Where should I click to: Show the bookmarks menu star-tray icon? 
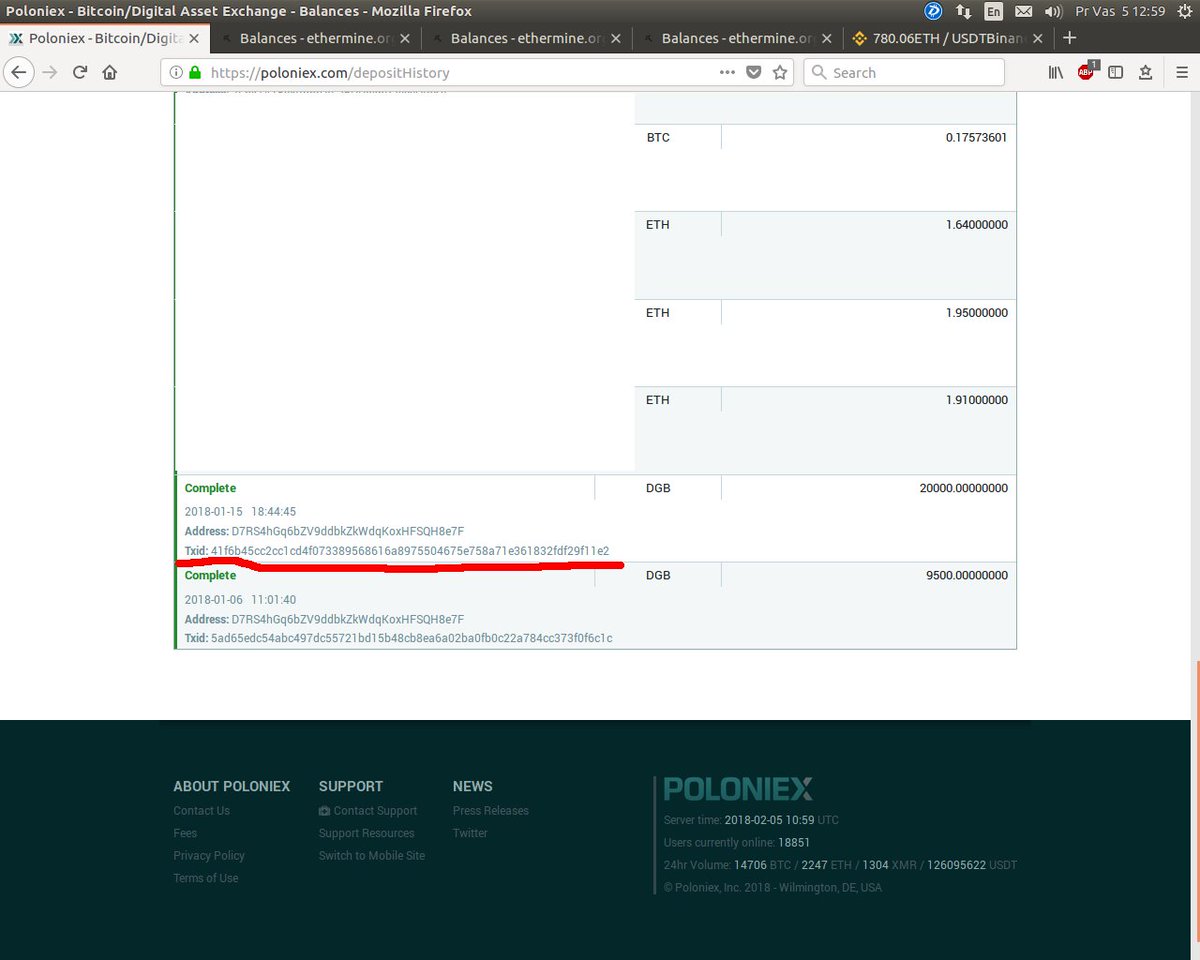1146,72
